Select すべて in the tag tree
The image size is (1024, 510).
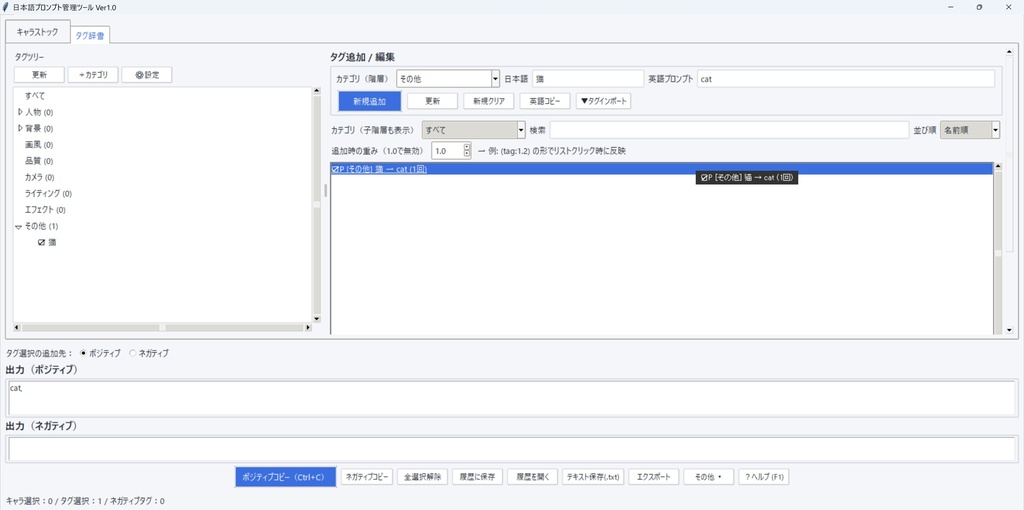click(35, 96)
